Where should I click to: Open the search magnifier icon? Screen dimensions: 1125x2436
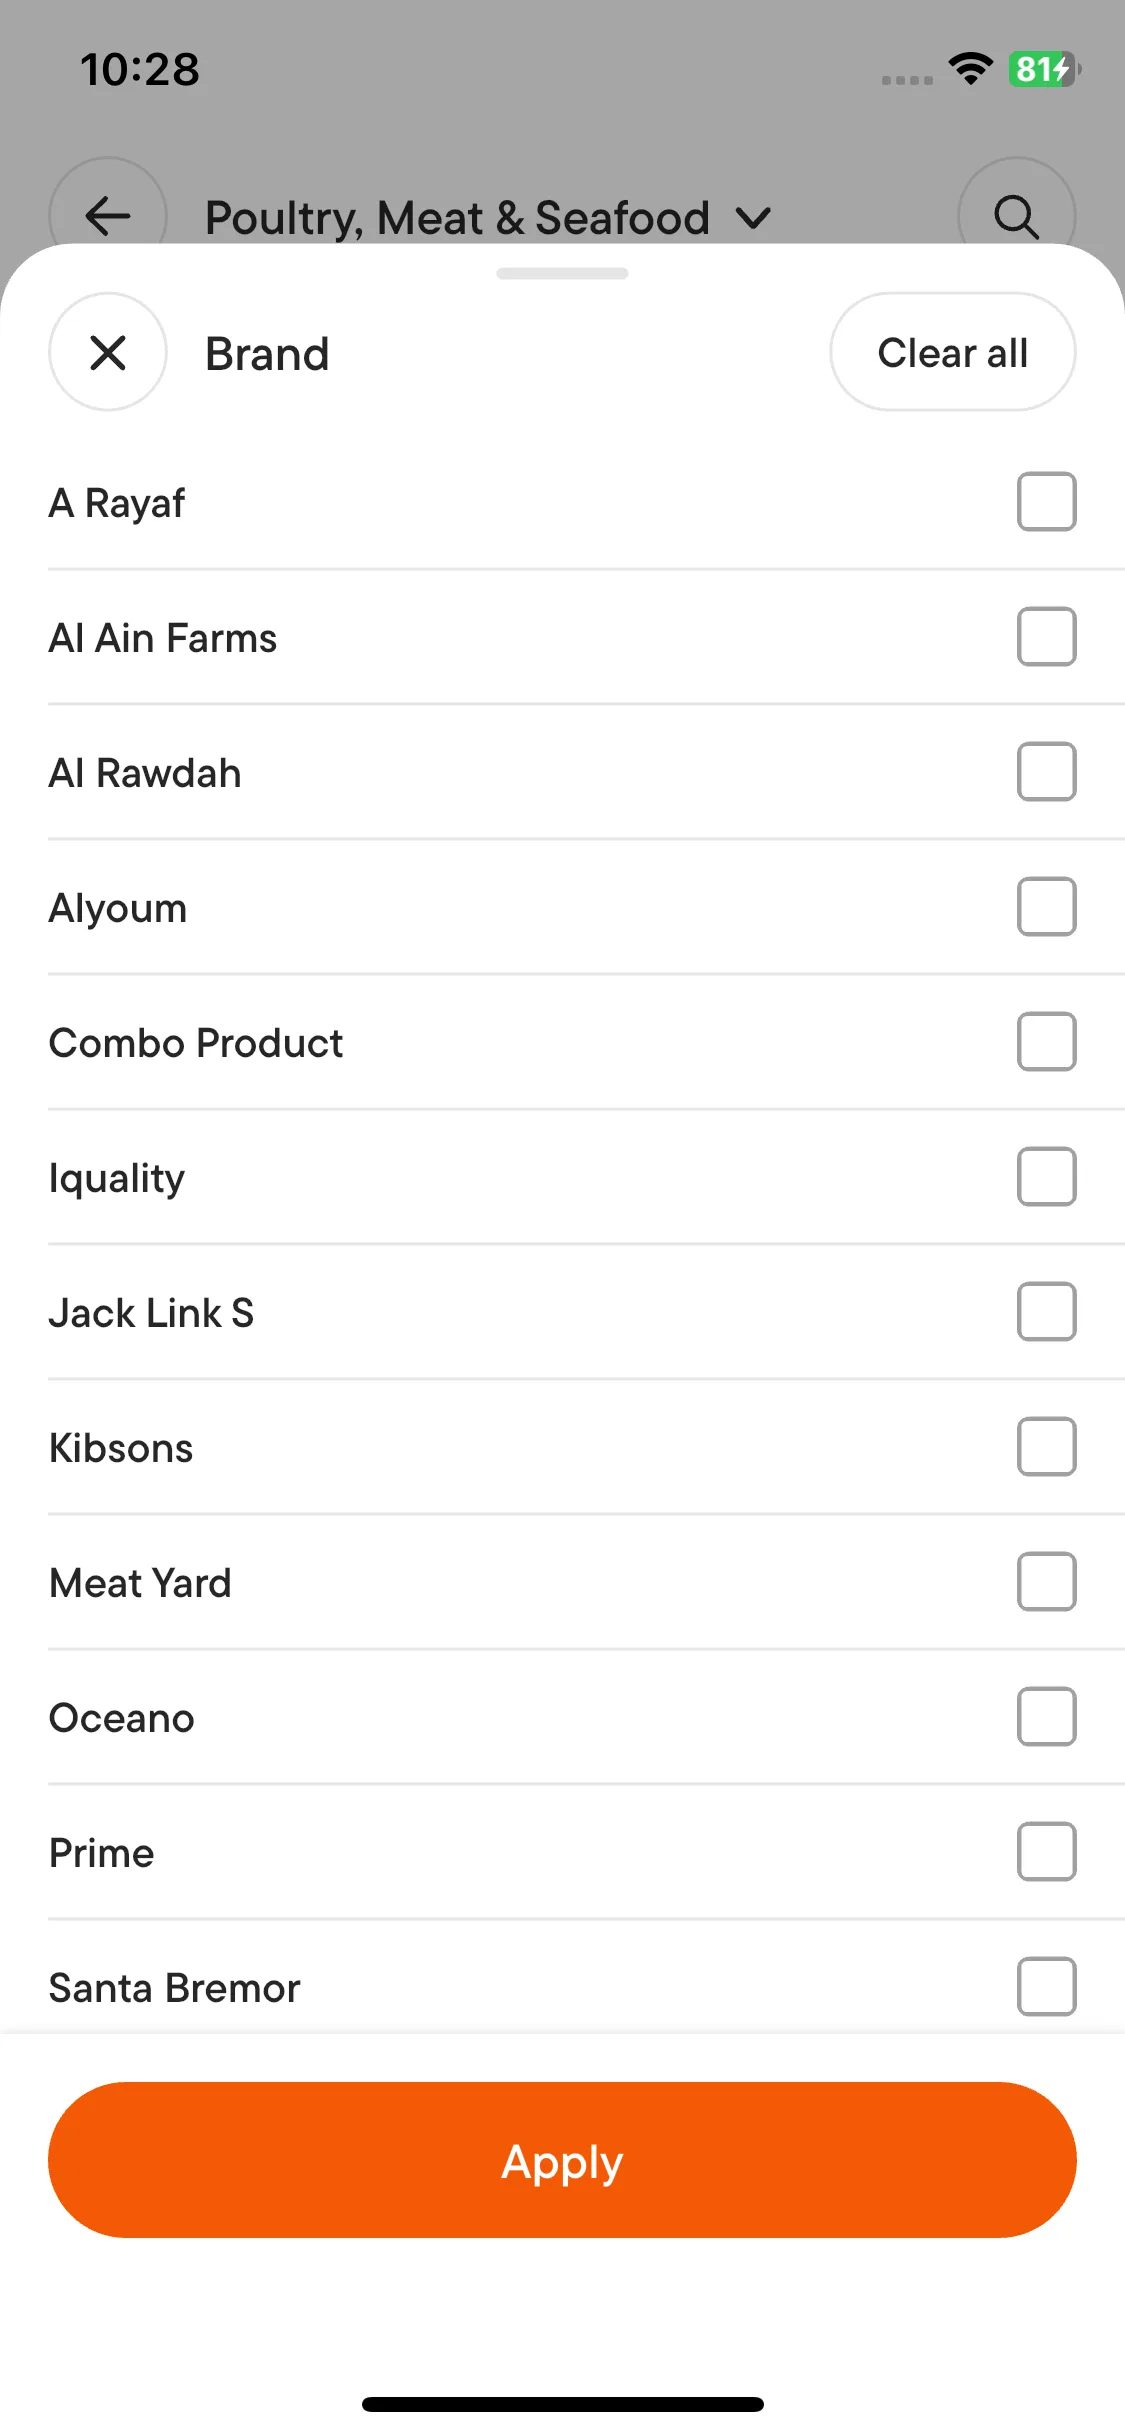pyautogui.click(x=1016, y=214)
